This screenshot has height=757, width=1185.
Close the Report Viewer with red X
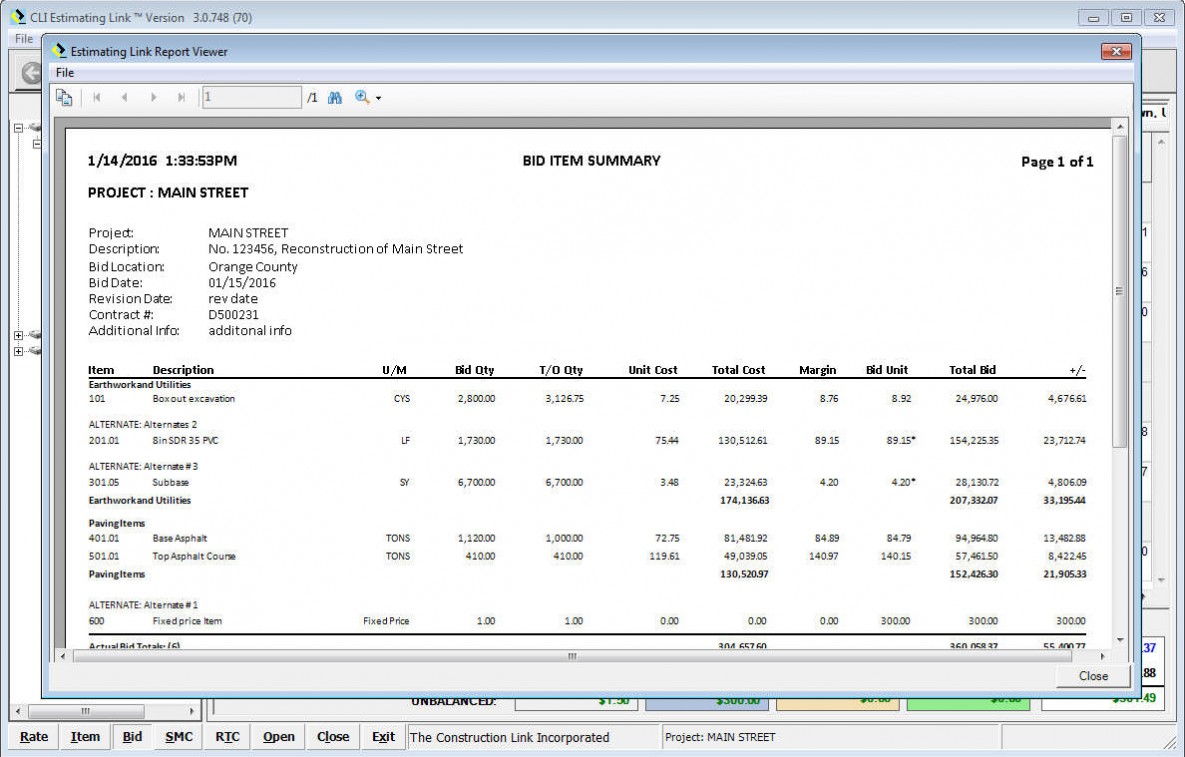click(1115, 51)
